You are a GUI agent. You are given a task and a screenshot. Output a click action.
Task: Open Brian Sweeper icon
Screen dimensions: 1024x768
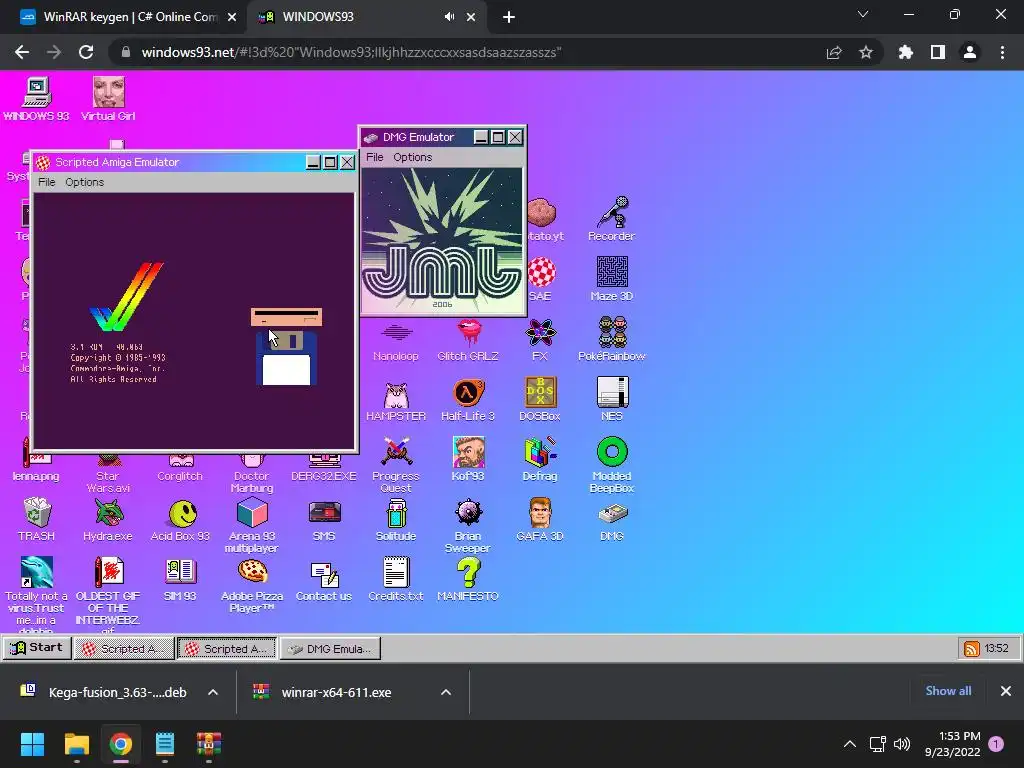468,524
